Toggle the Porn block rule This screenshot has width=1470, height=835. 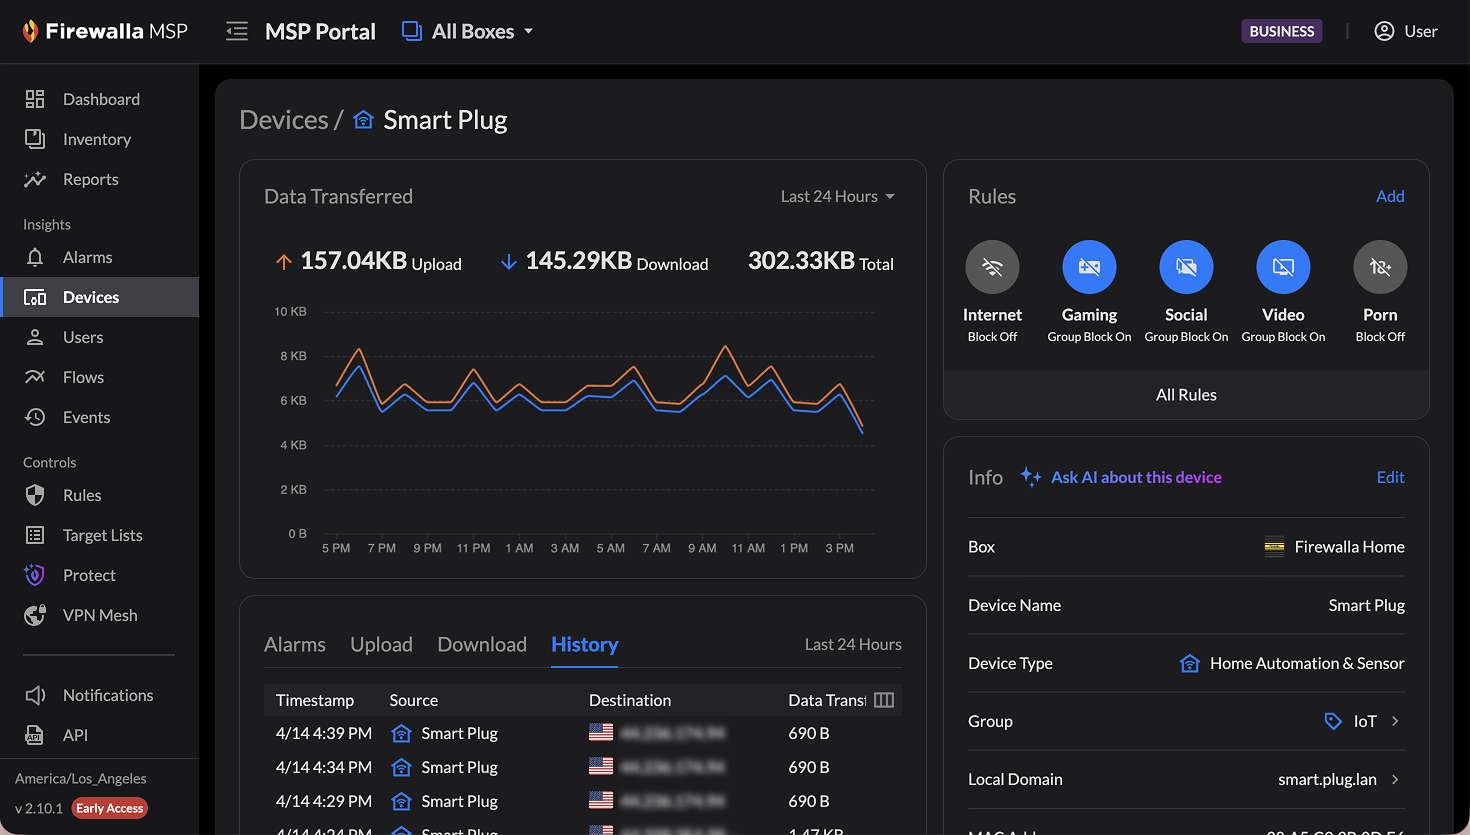1380,267
